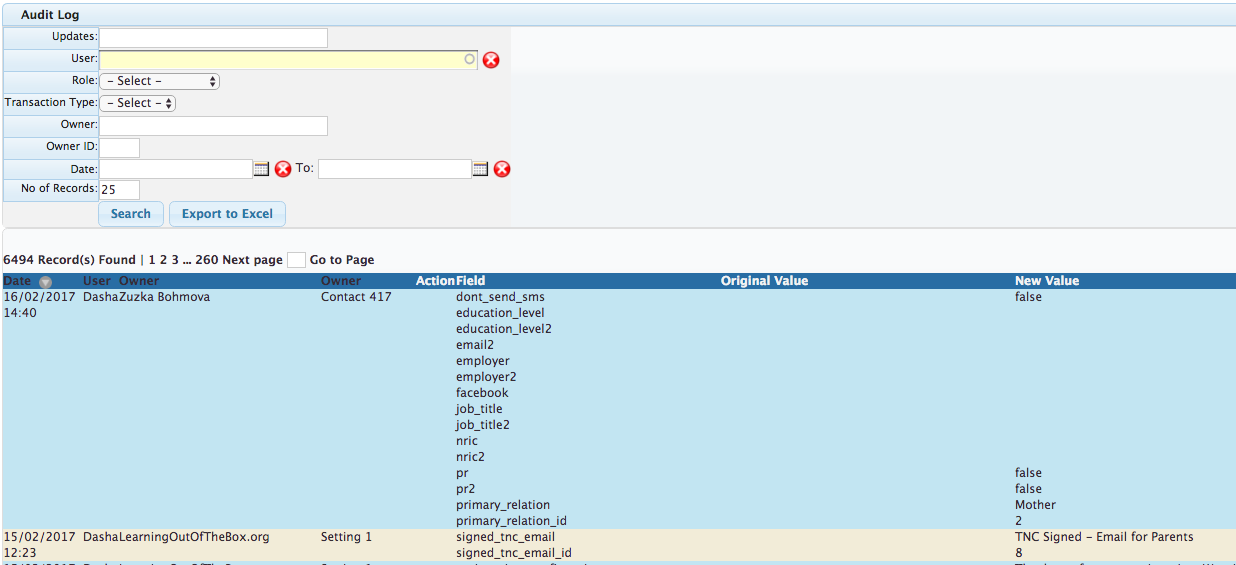Open the To date calendar picker
The image size is (1236, 565).
pyautogui.click(x=480, y=169)
